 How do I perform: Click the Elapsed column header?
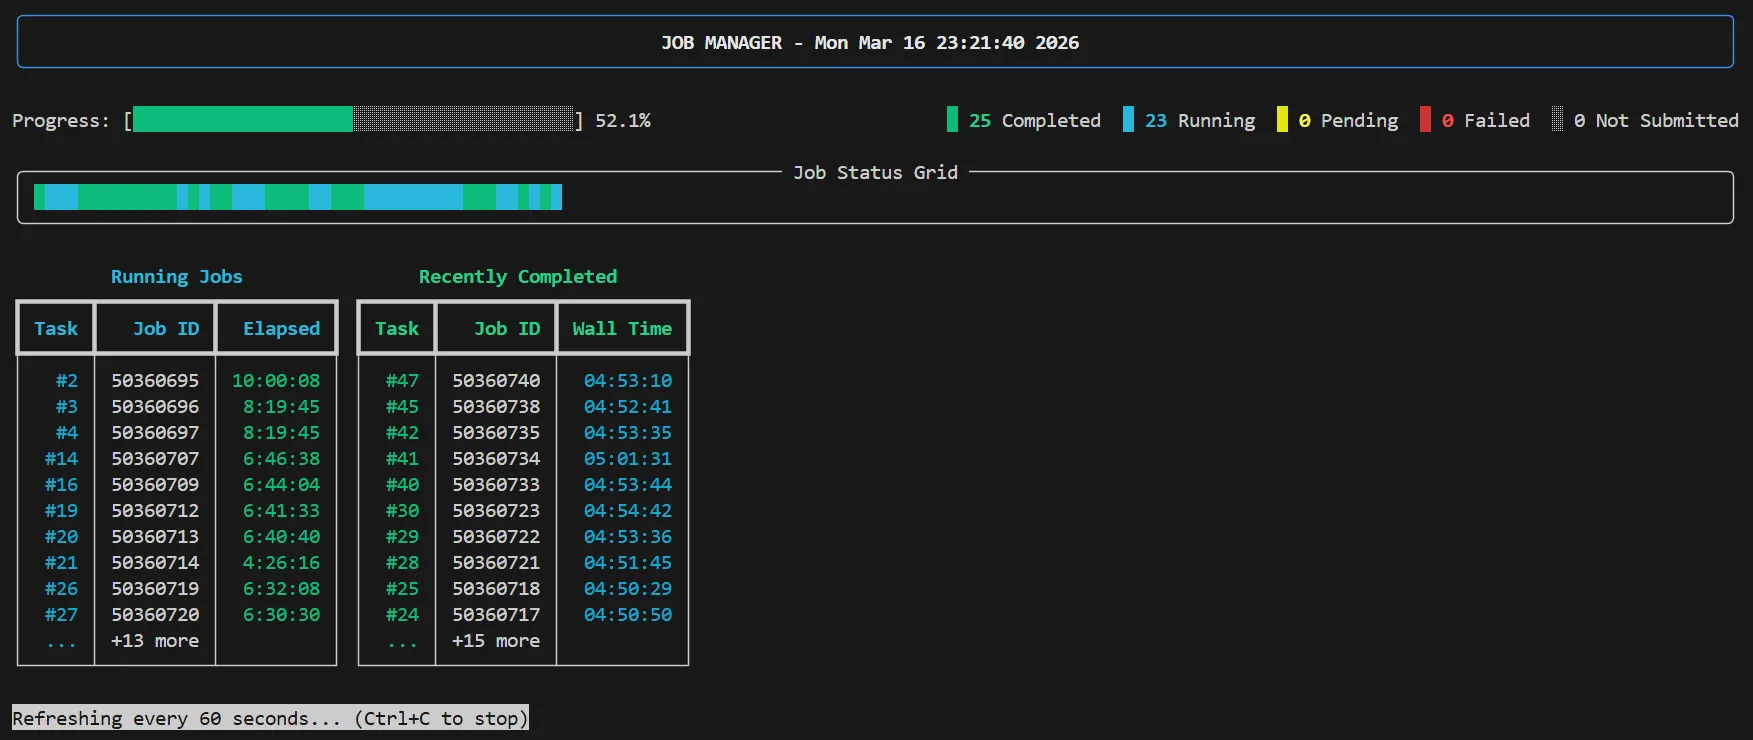pyautogui.click(x=281, y=329)
